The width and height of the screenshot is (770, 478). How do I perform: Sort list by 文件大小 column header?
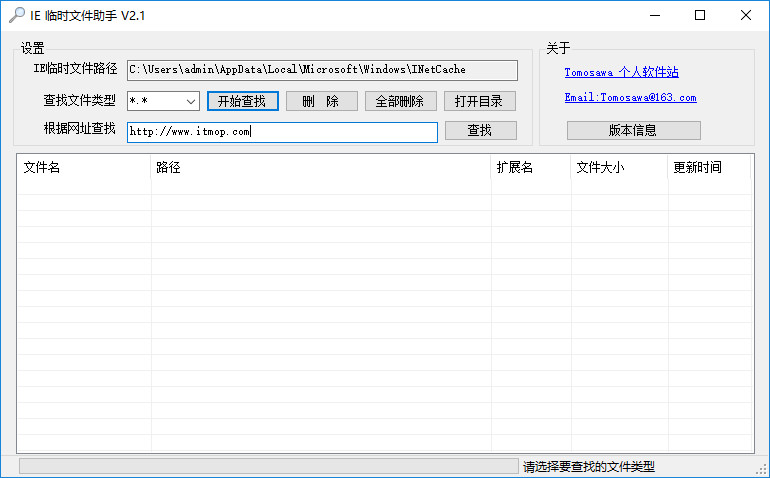tap(619, 168)
